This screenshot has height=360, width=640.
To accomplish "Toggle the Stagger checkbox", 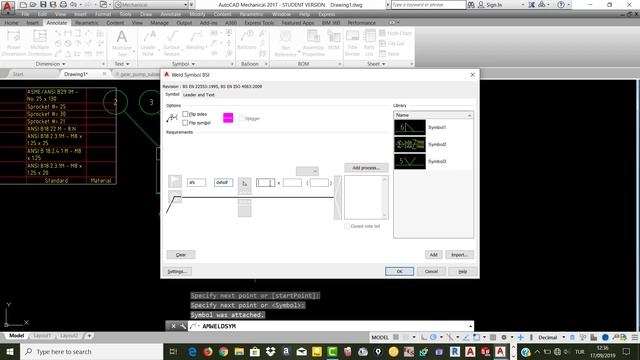I will (241, 118).
